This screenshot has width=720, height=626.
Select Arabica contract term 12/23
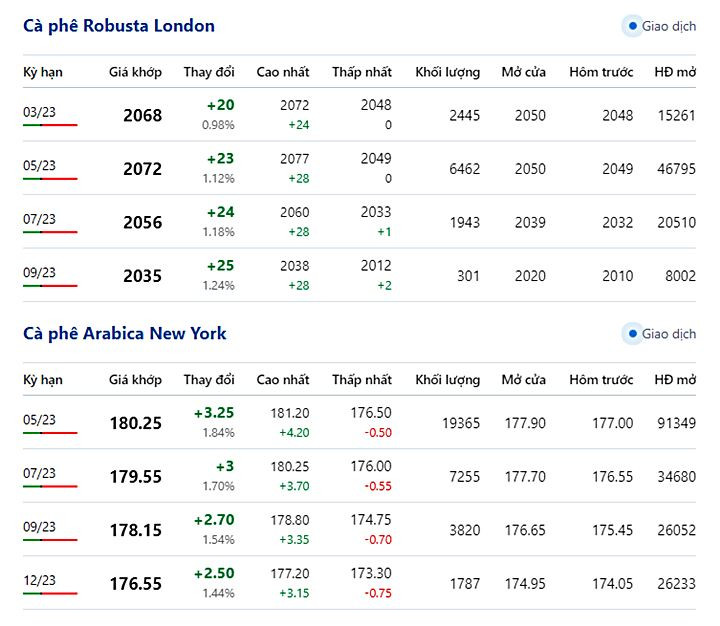(x=39, y=581)
